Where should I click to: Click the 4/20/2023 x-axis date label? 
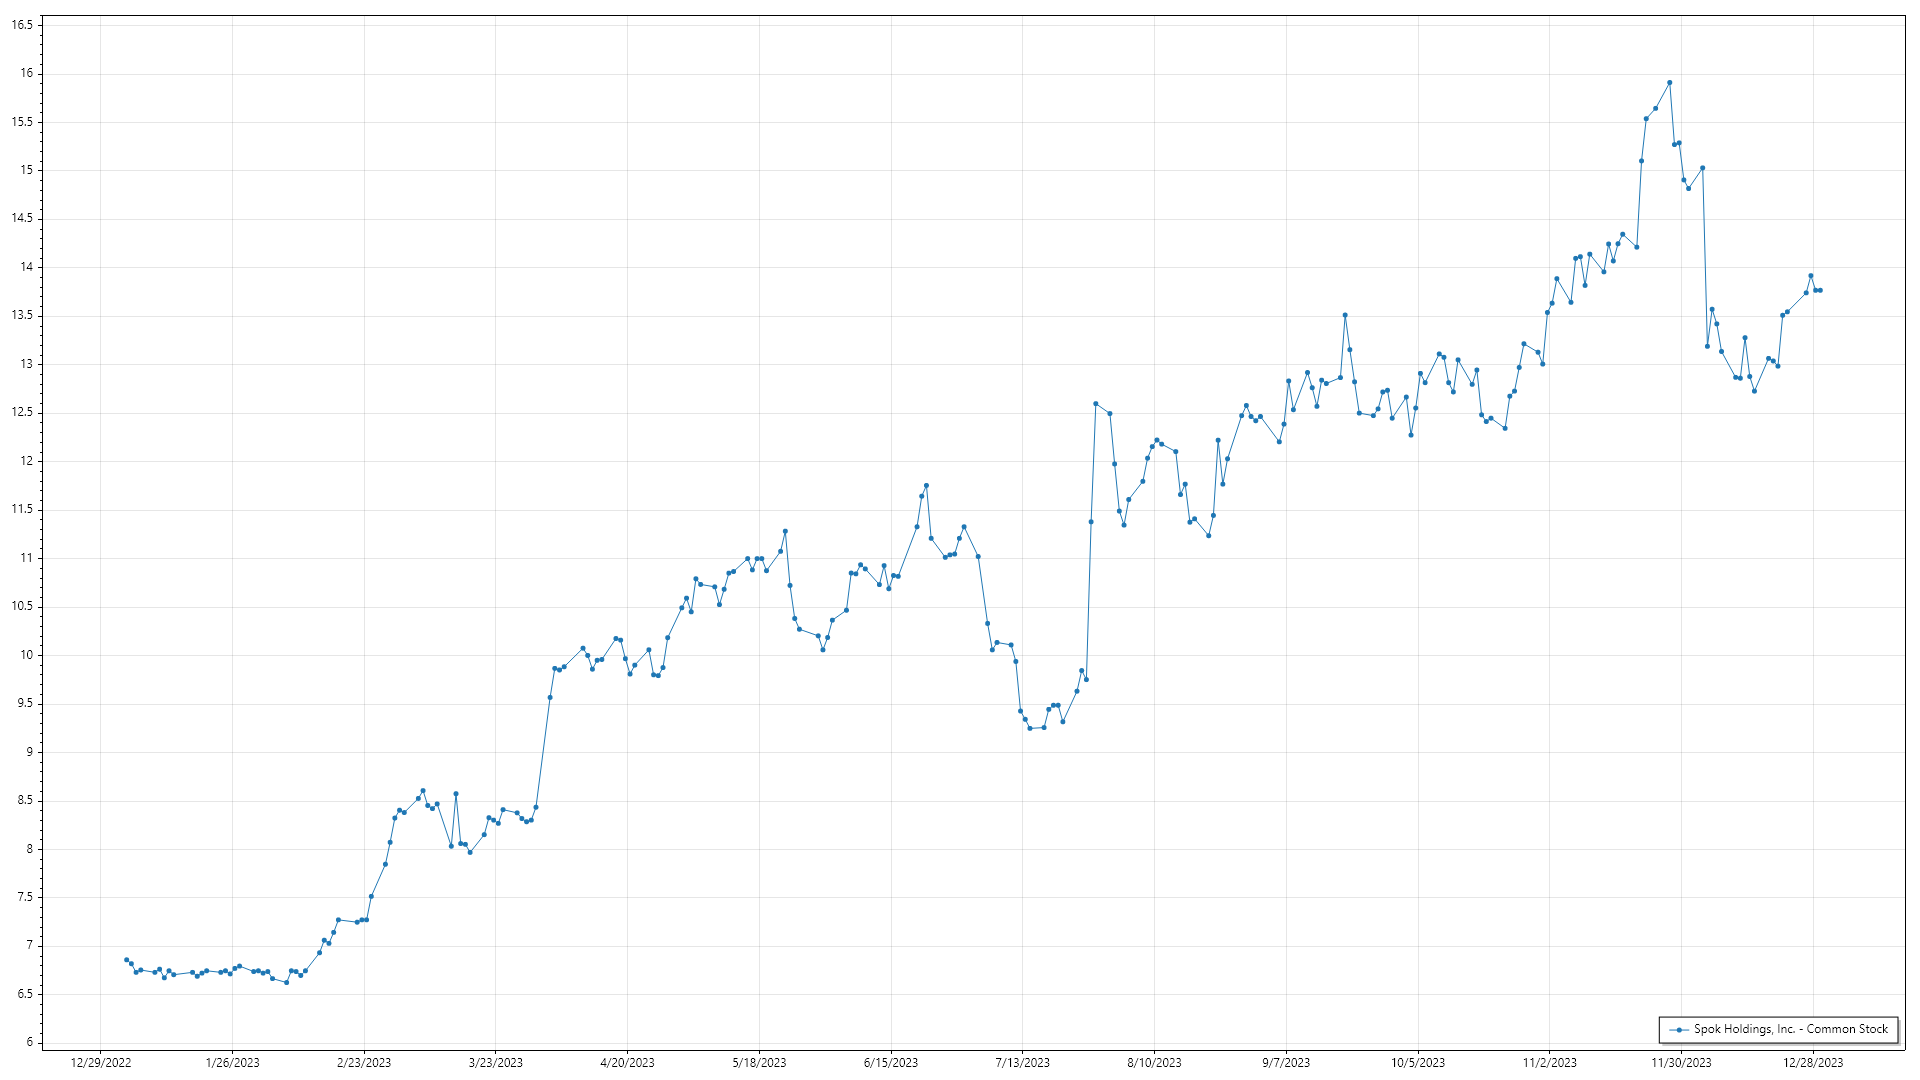click(x=627, y=1063)
